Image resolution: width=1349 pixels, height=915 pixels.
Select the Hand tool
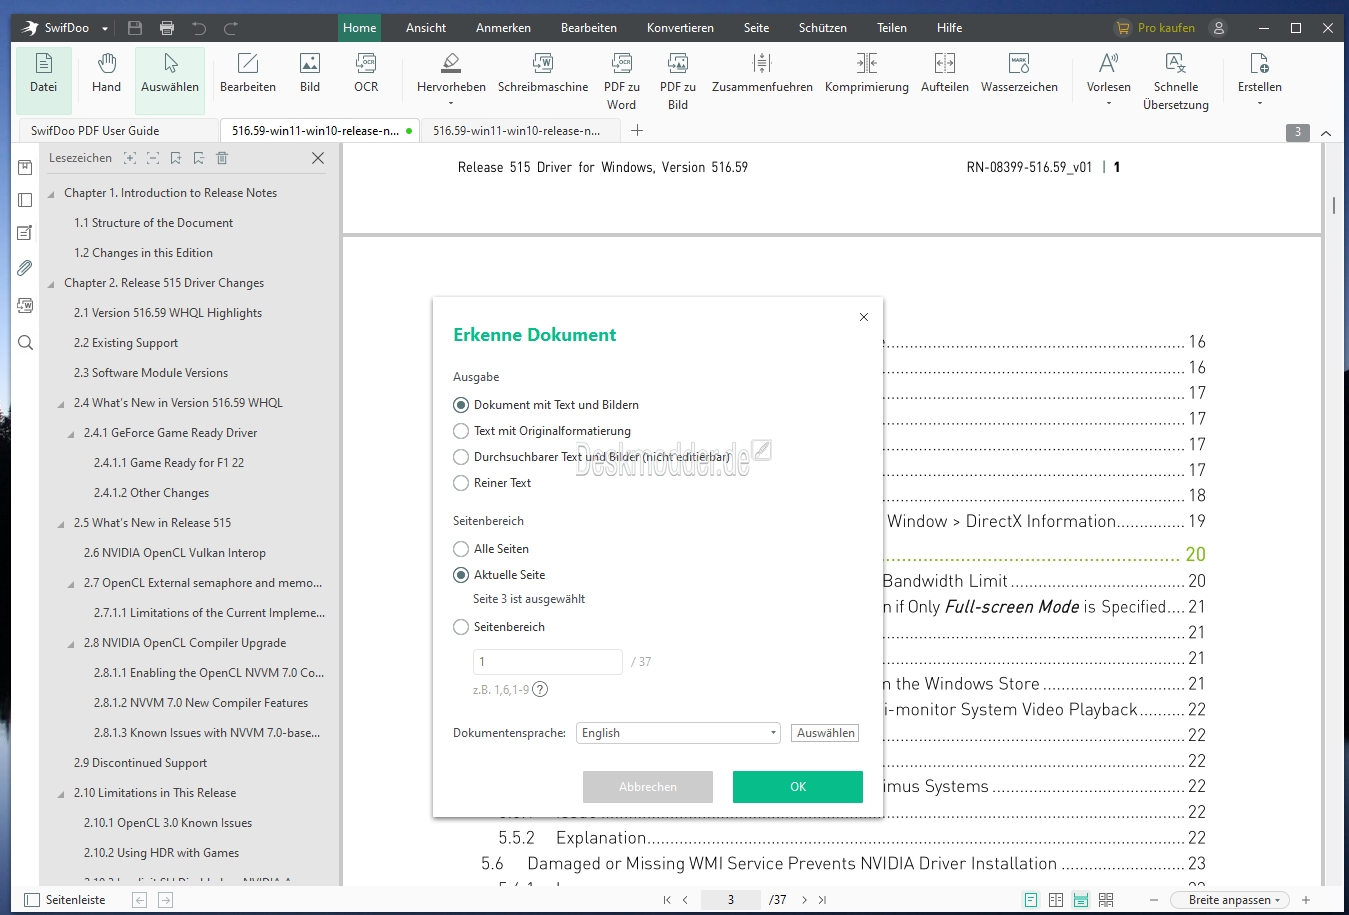[x=107, y=75]
